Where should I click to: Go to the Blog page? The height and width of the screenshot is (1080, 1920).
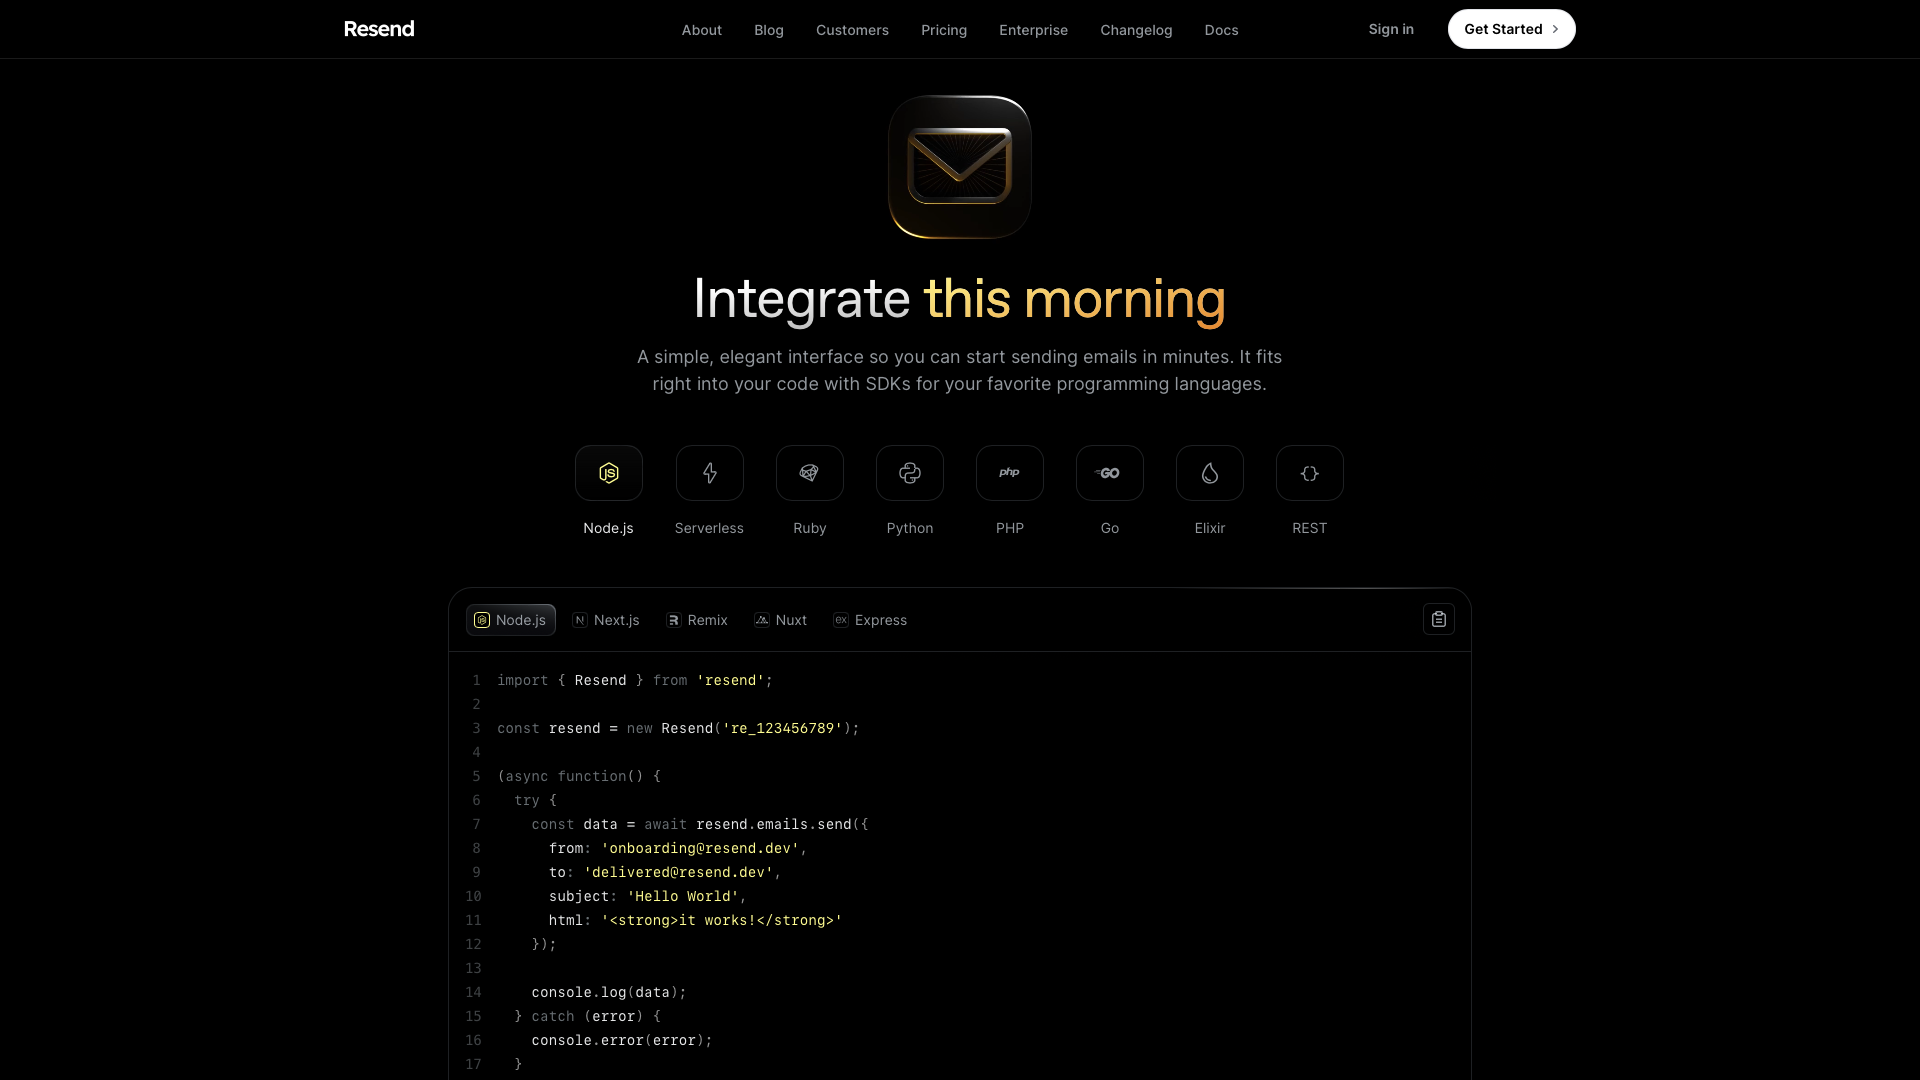[768, 30]
